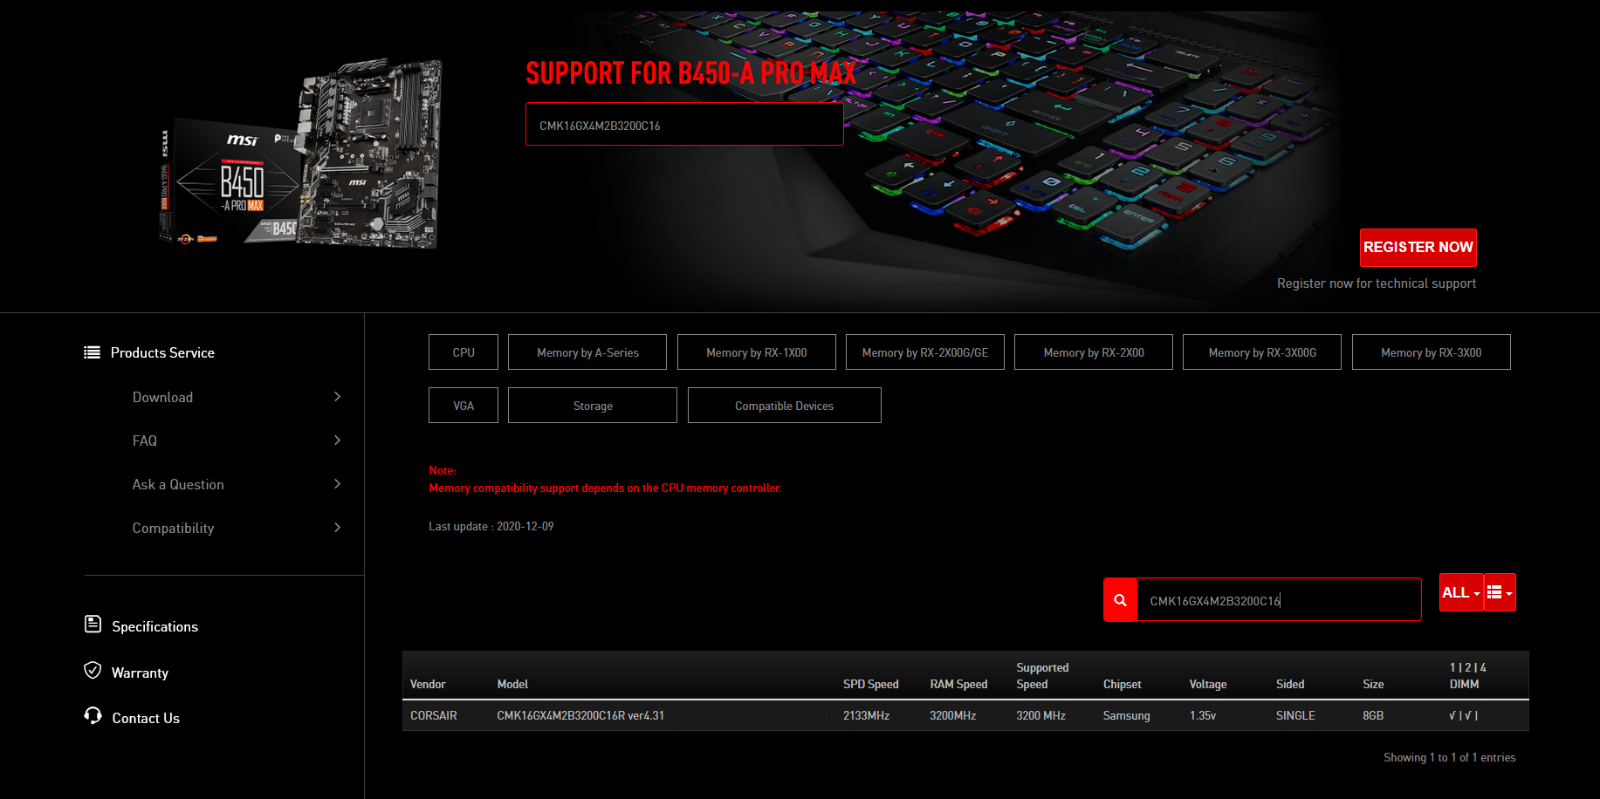Open the Memory by RX-1X00 tab
Image resolution: width=1600 pixels, height=799 pixels.
coord(756,352)
